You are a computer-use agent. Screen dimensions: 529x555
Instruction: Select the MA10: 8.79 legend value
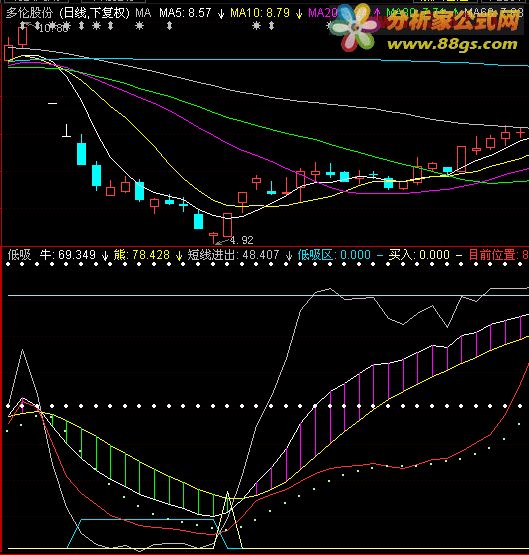(260, 13)
